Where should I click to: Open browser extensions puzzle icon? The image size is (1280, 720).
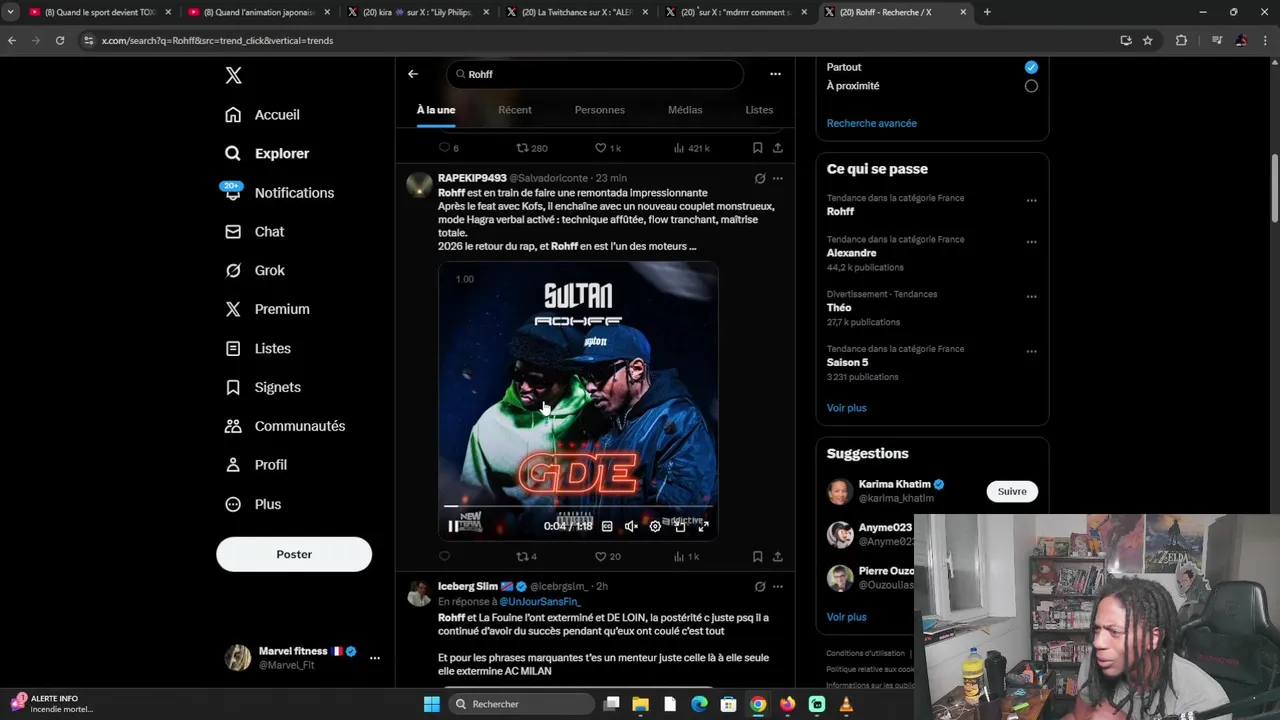tap(1181, 40)
